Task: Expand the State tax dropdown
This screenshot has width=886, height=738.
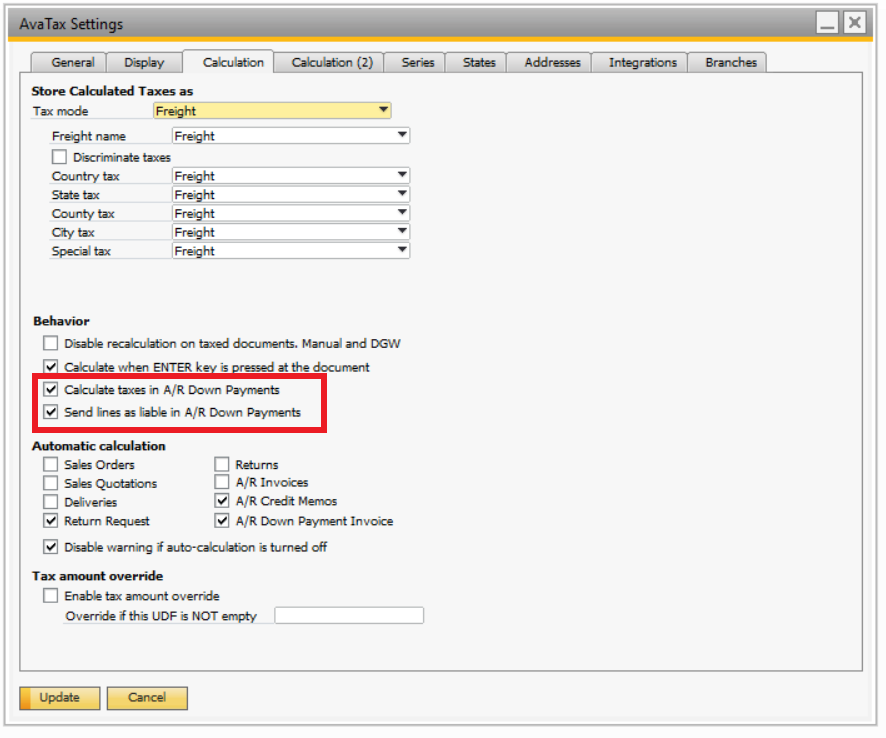Action: click(290, 194)
